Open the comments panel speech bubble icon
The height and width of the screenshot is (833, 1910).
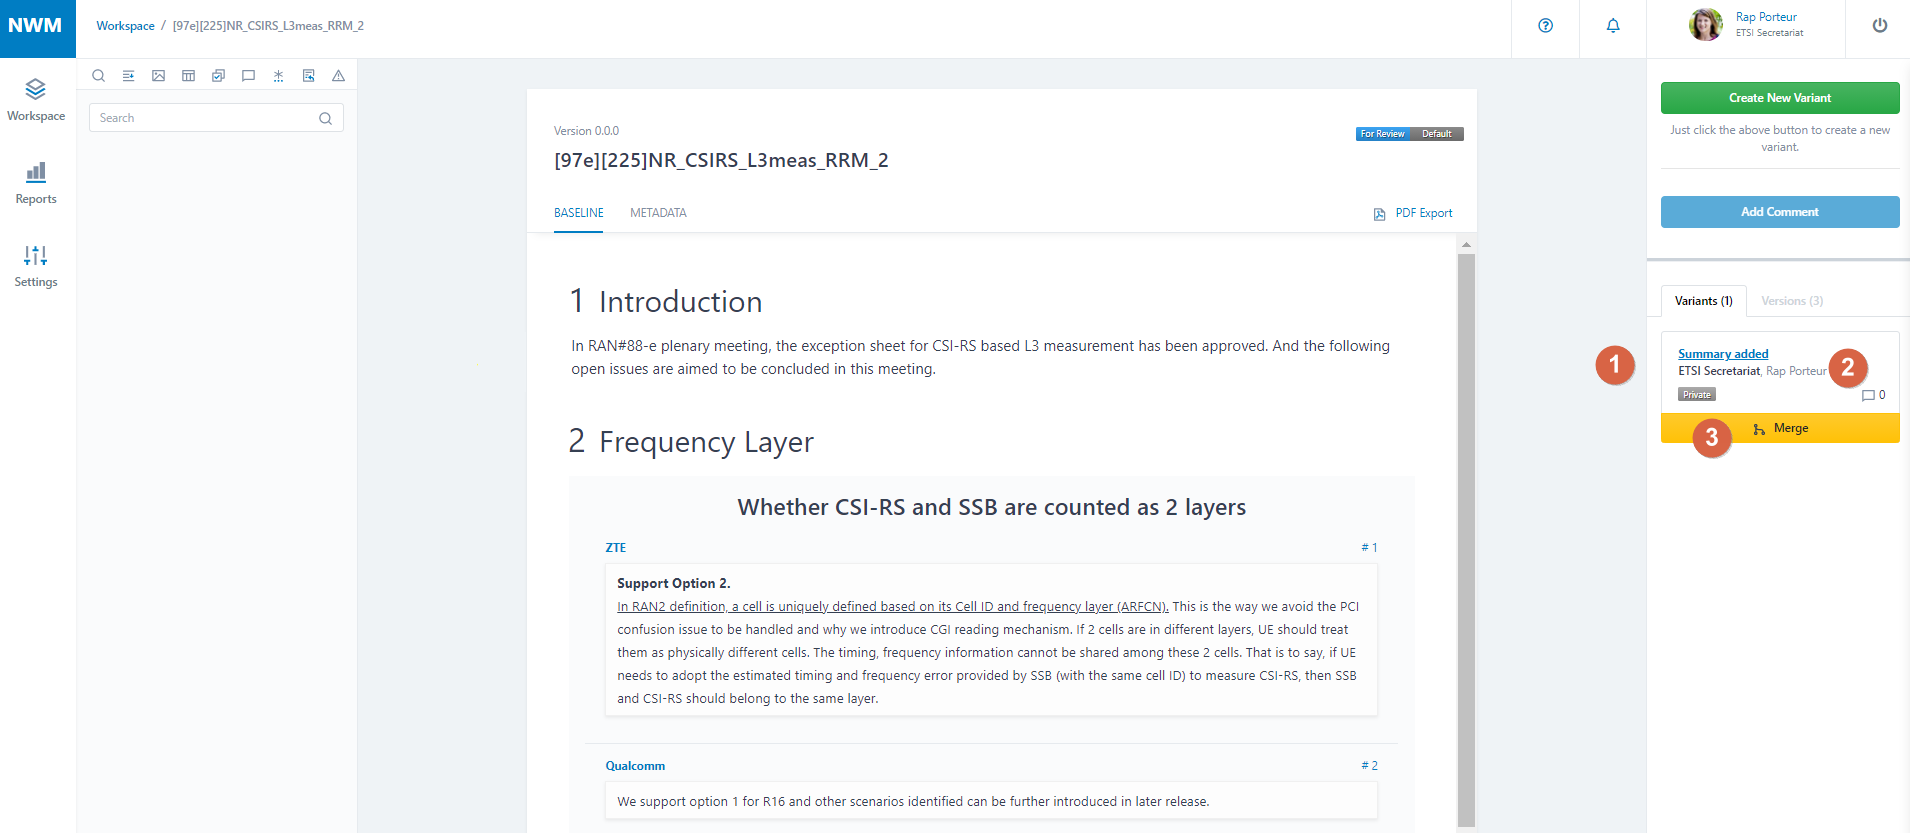point(248,76)
